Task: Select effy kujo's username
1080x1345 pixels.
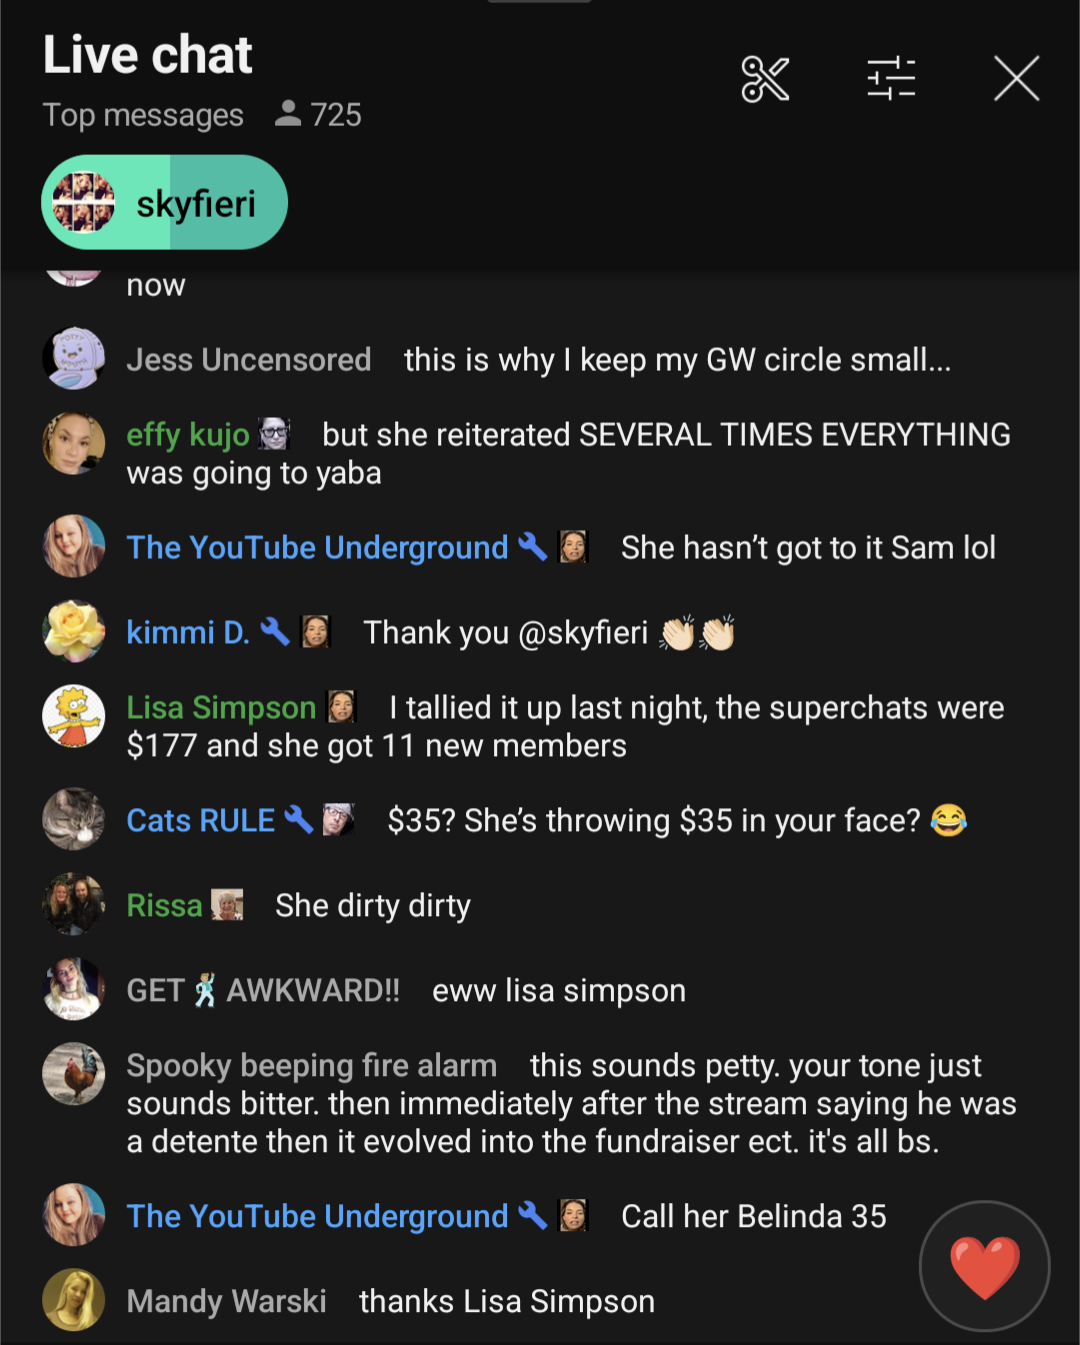Action: [188, 434]
